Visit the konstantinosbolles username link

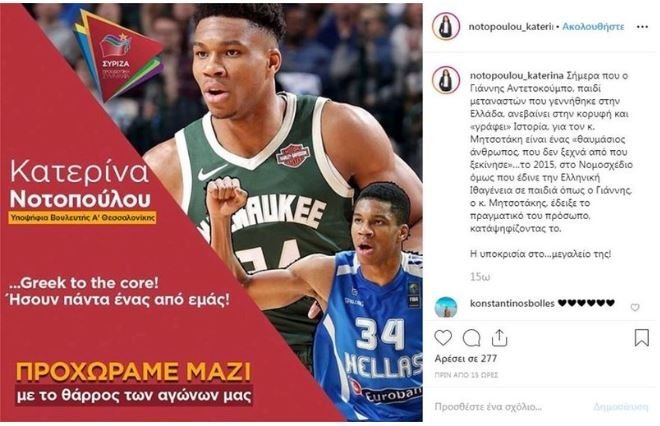coord(512,303)
